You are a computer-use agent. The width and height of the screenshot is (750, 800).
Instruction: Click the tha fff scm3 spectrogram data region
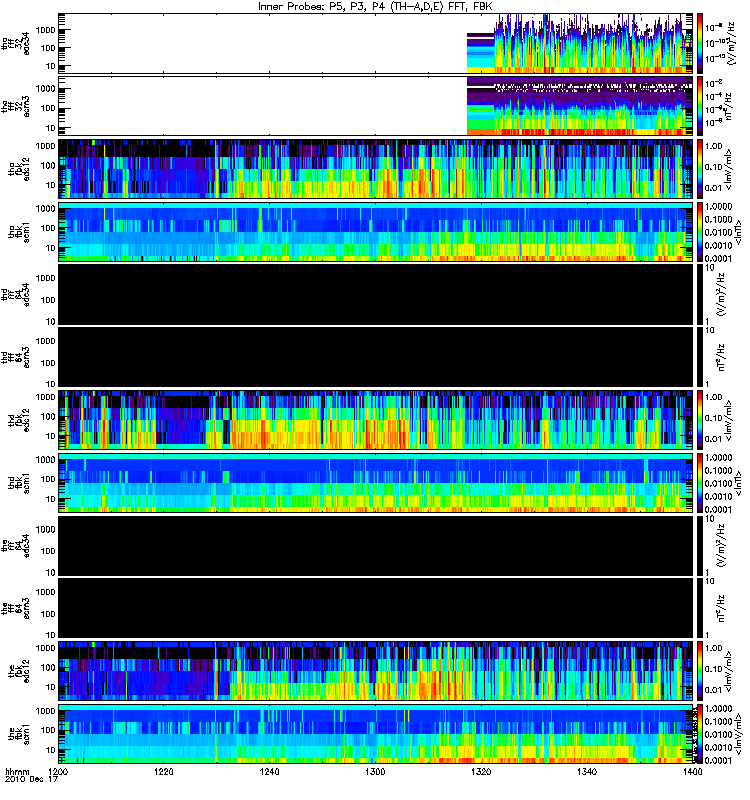[x=580, y=106]
